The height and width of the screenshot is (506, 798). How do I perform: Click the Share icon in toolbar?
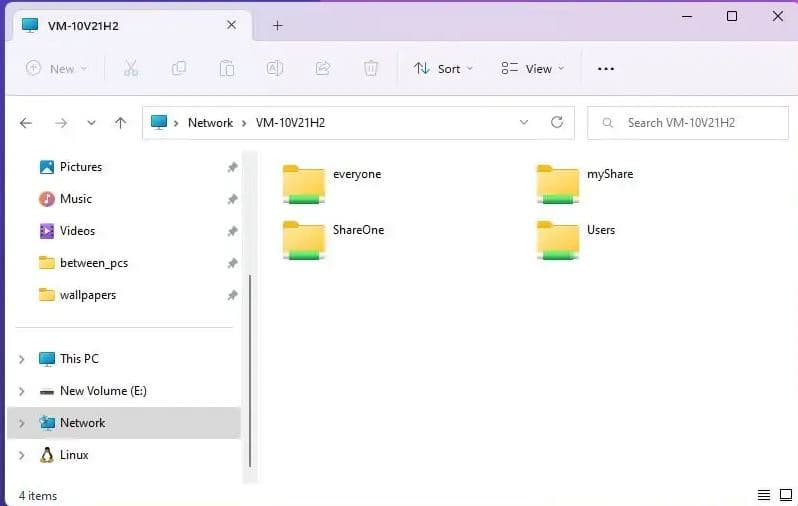[x=323, y=69]
